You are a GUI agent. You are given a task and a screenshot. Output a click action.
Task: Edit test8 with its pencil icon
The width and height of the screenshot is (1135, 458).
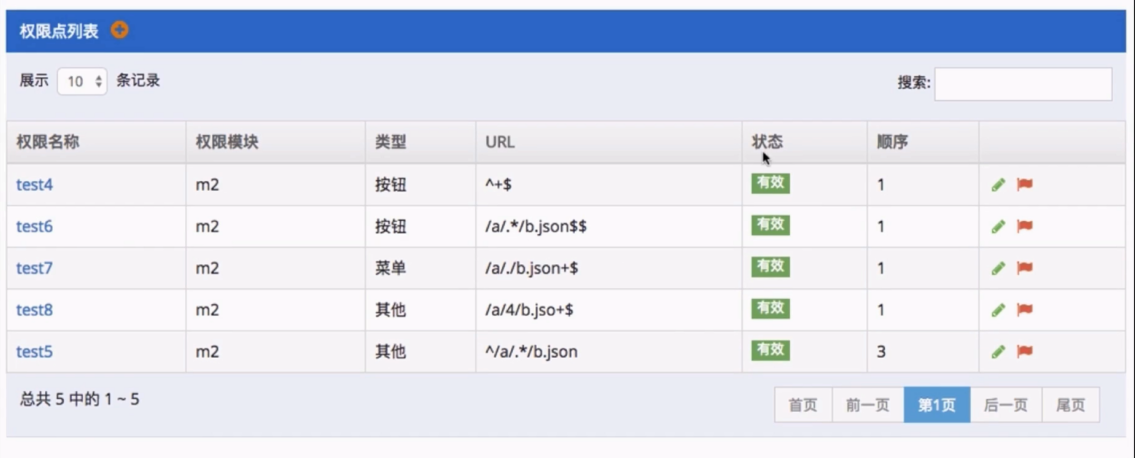point(998,310)
